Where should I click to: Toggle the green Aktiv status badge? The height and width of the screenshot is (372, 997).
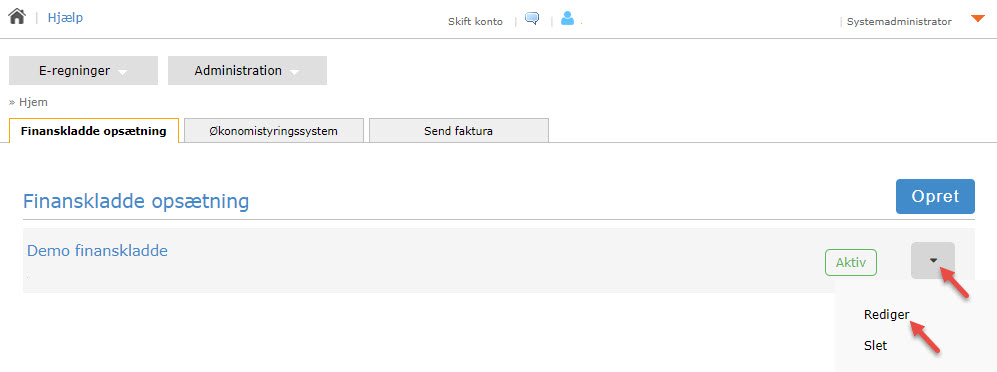[851, 263]
